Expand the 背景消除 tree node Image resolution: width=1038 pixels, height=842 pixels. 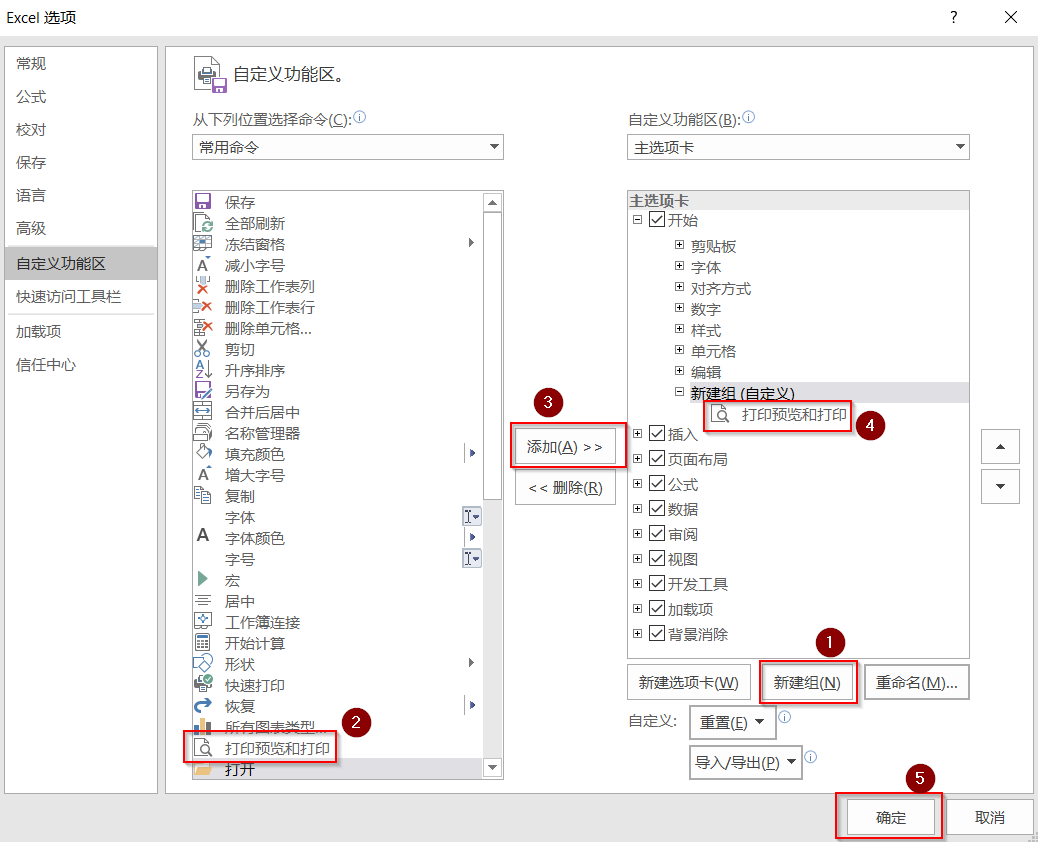[637, 633]
